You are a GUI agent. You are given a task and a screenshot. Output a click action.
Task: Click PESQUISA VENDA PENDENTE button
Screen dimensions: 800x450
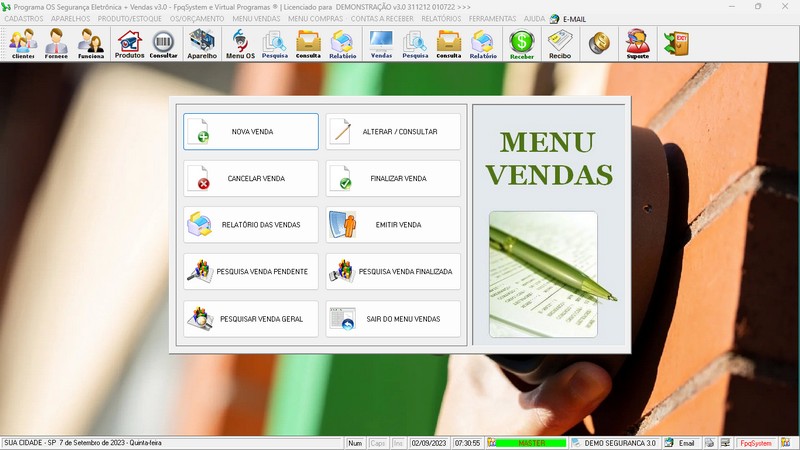[x=251, y=271]
